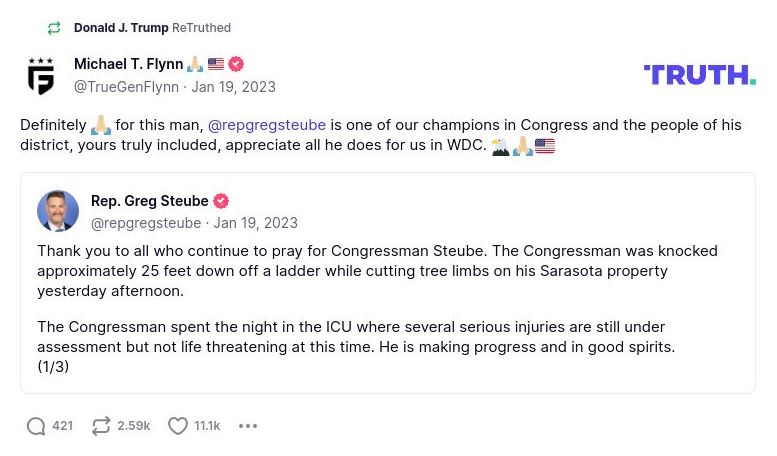The height and width of the screenshot is (456, 777).
Task: Click the 11.1k likes count
Action: click(x=207, y=426)
